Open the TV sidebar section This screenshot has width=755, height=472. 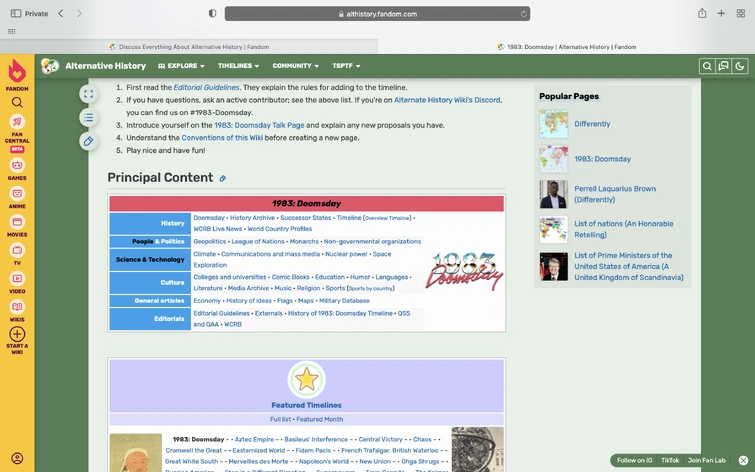pyautogui.click(x=17, y=250)
